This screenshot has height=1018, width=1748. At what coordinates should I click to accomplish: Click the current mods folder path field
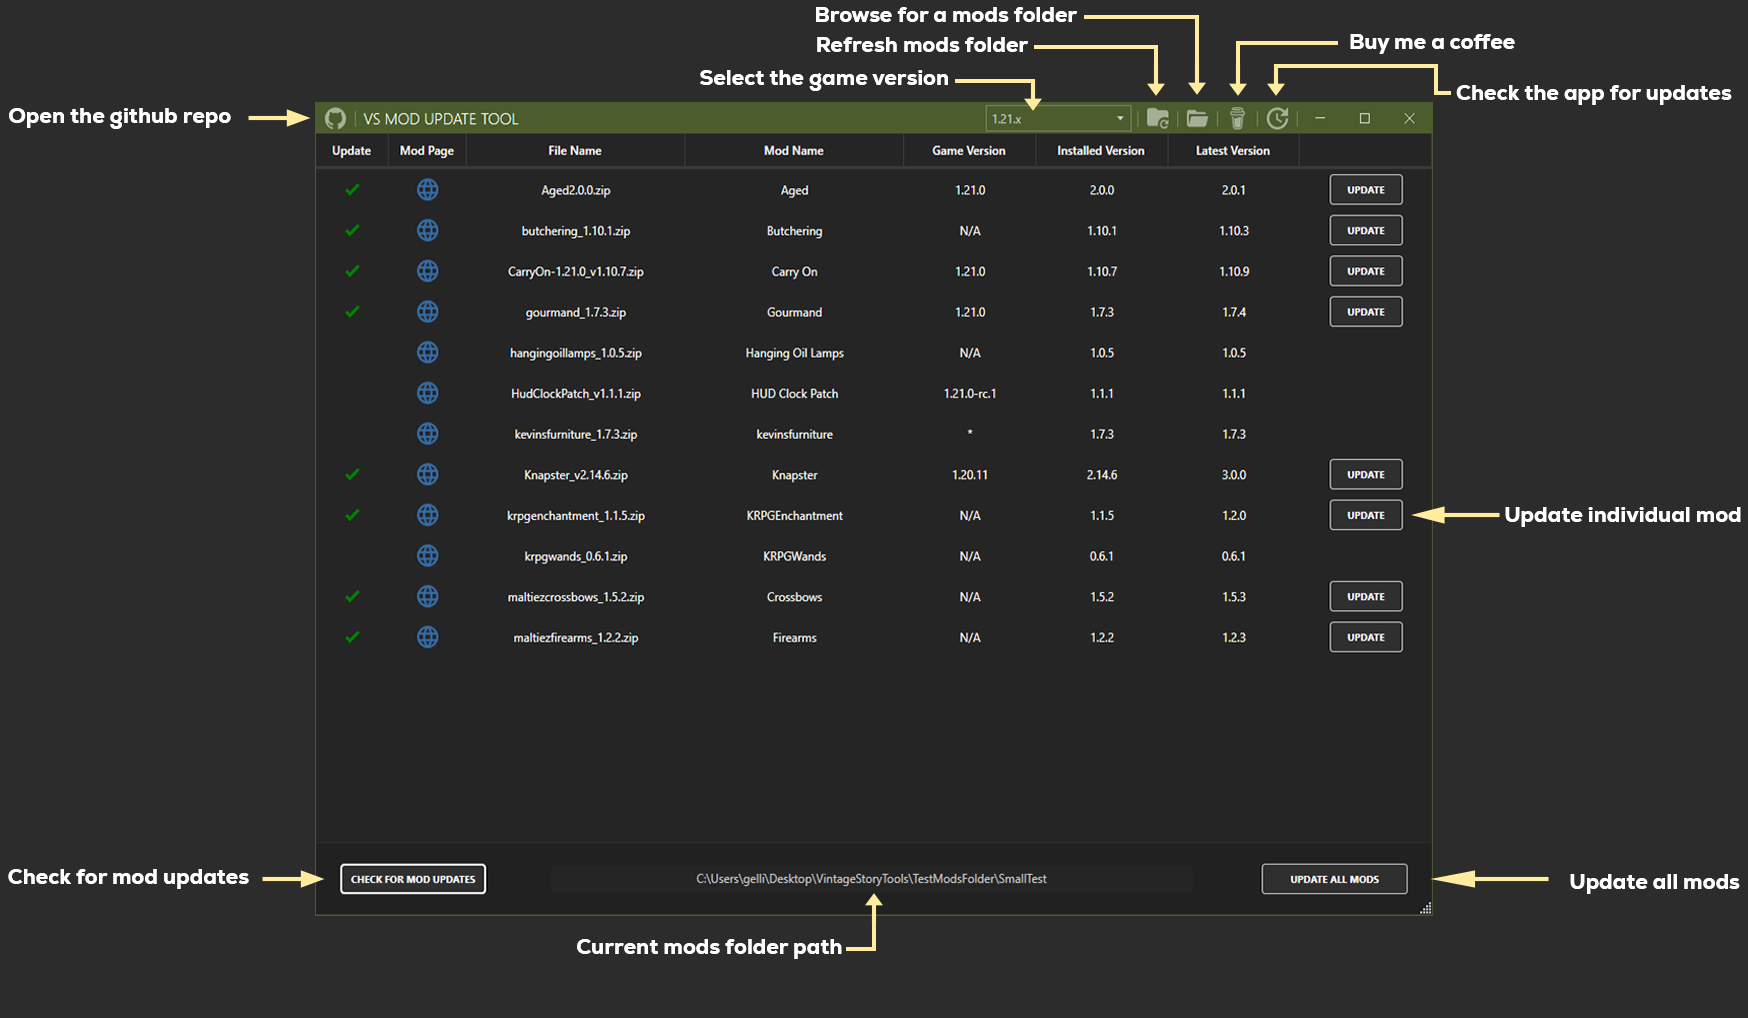(x=871, y=879)
